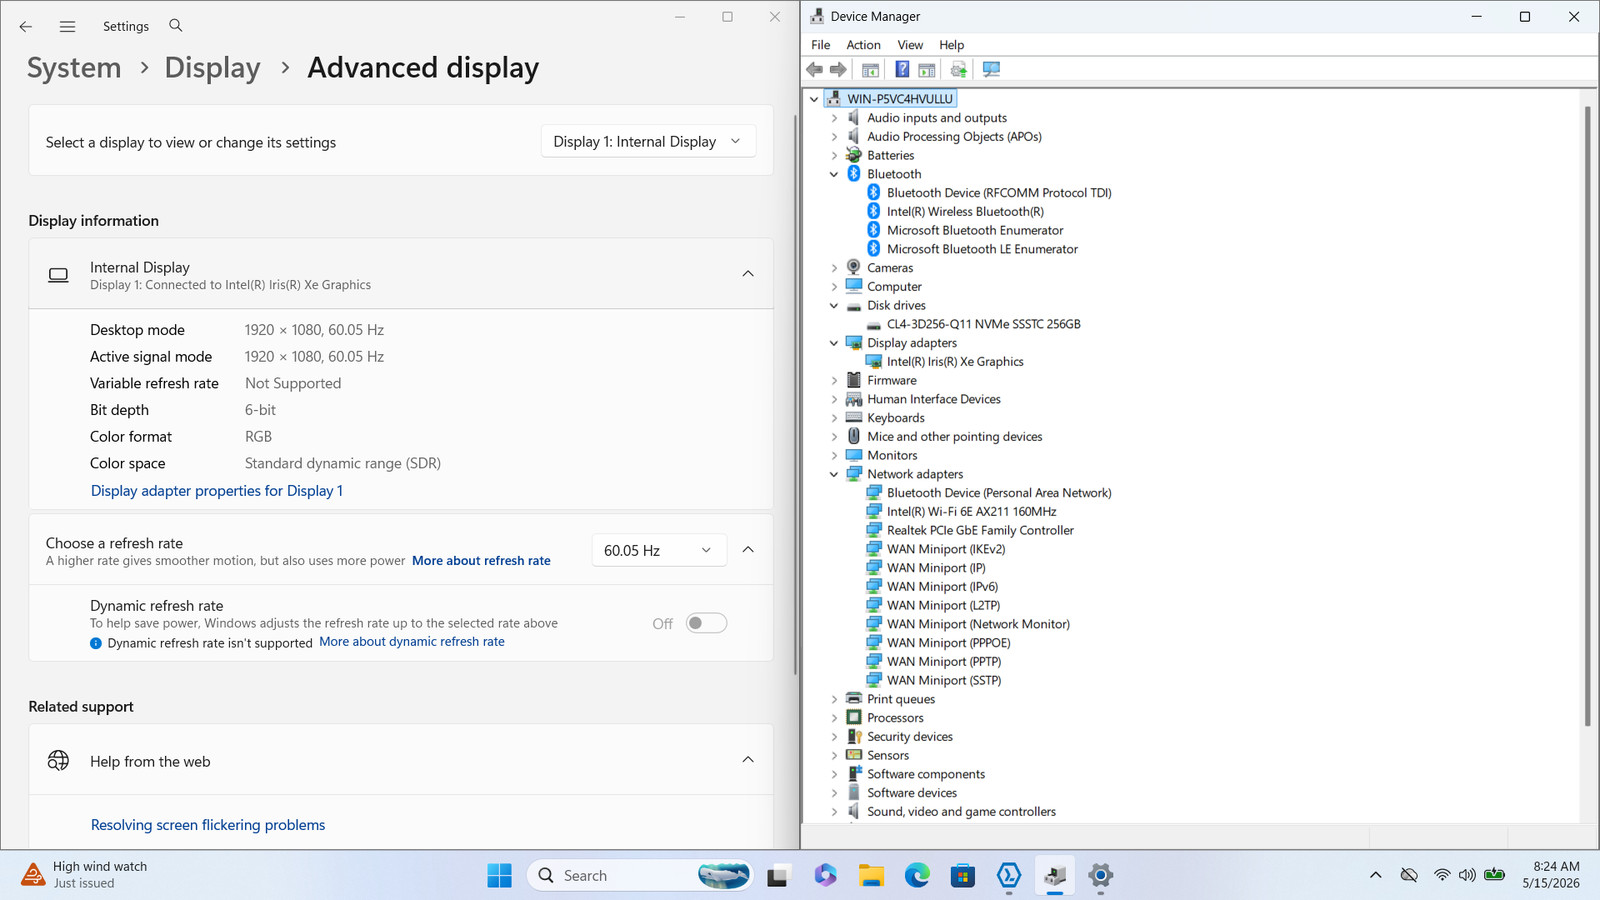Screen dimensions: 1600x900
Task: Click the Settings search magnifier icon
Action: pos(176,25)
